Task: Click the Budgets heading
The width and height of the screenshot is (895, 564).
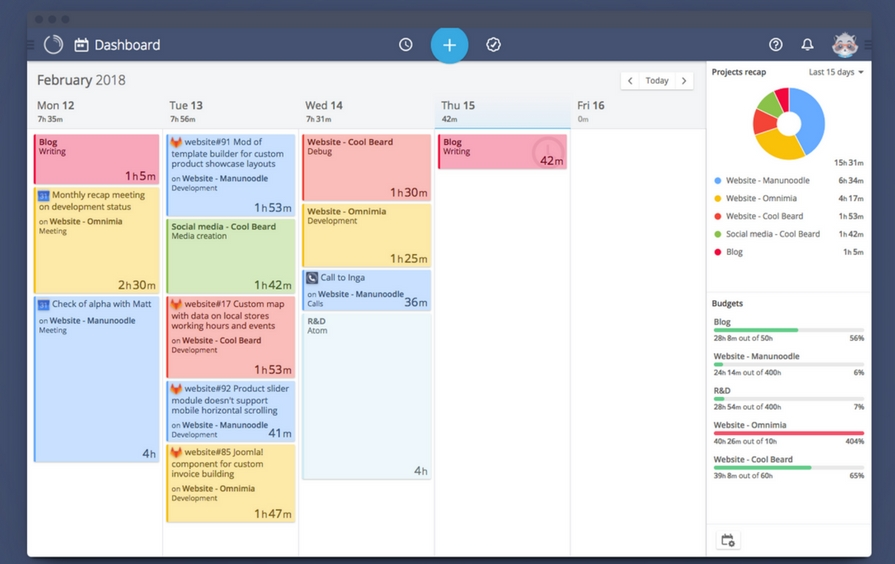Action: click(727, 304)
